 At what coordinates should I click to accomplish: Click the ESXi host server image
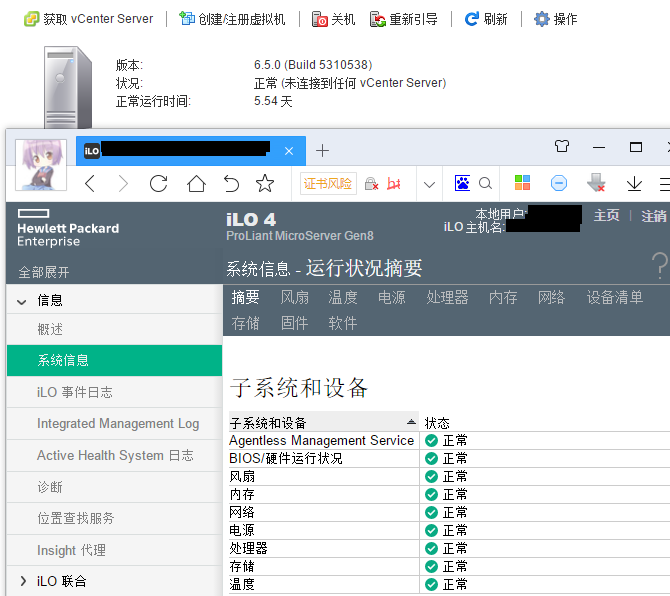pos(68,87)
